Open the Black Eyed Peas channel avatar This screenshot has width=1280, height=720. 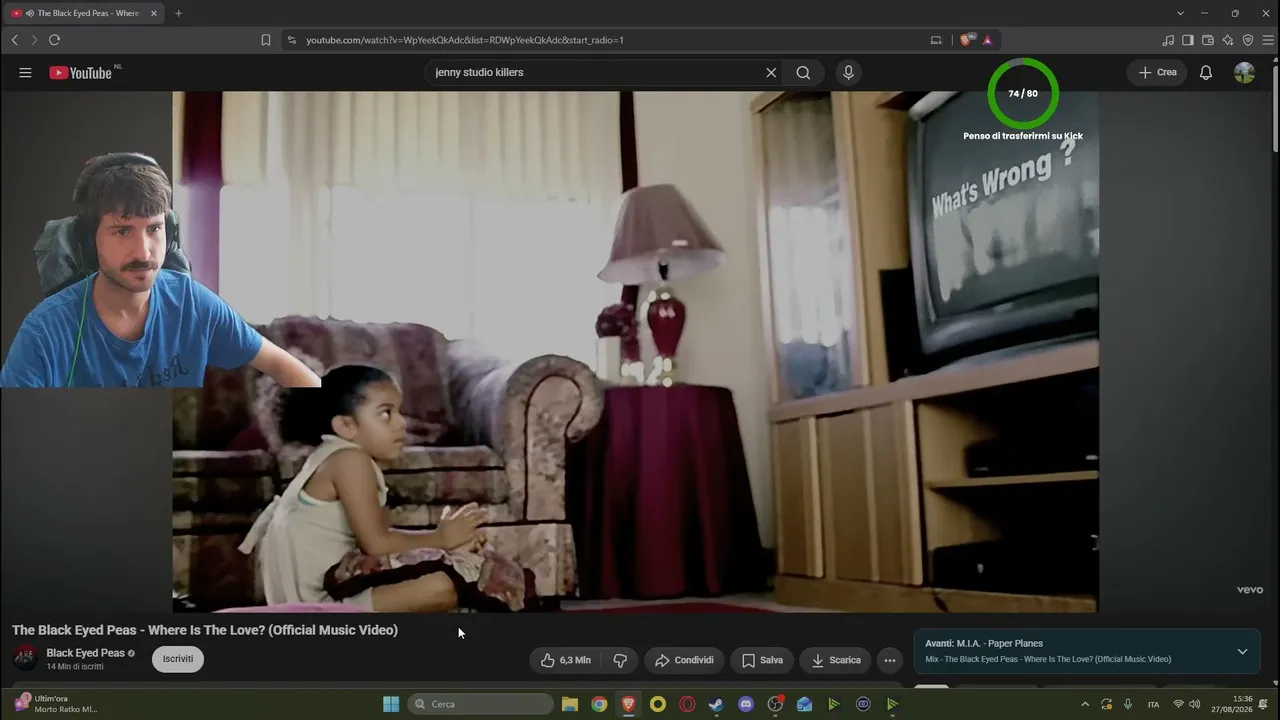(25, 658)
